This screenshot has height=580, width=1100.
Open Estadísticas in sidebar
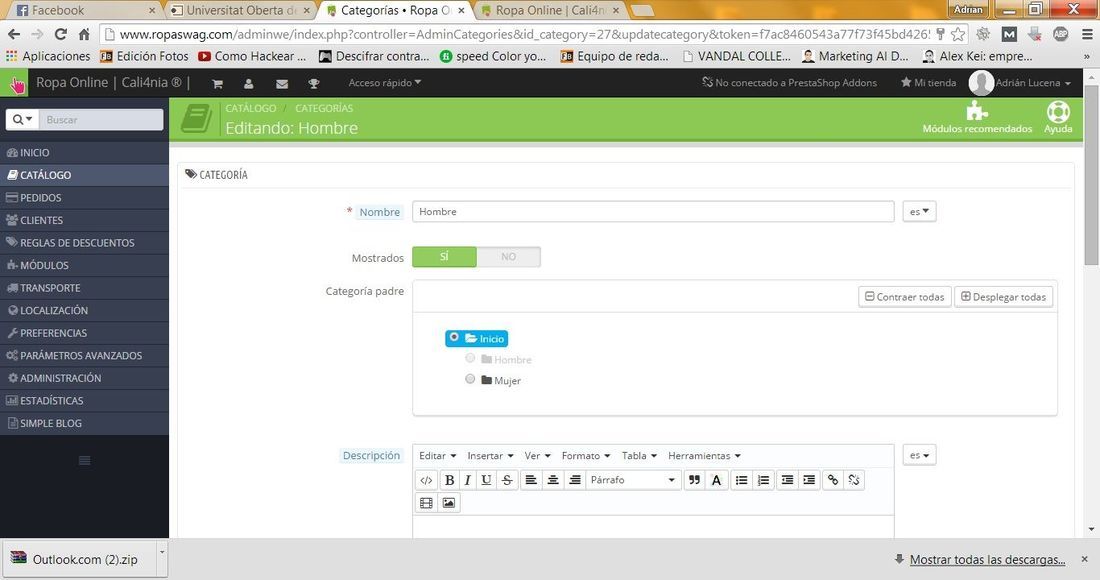tap(84, 400)
